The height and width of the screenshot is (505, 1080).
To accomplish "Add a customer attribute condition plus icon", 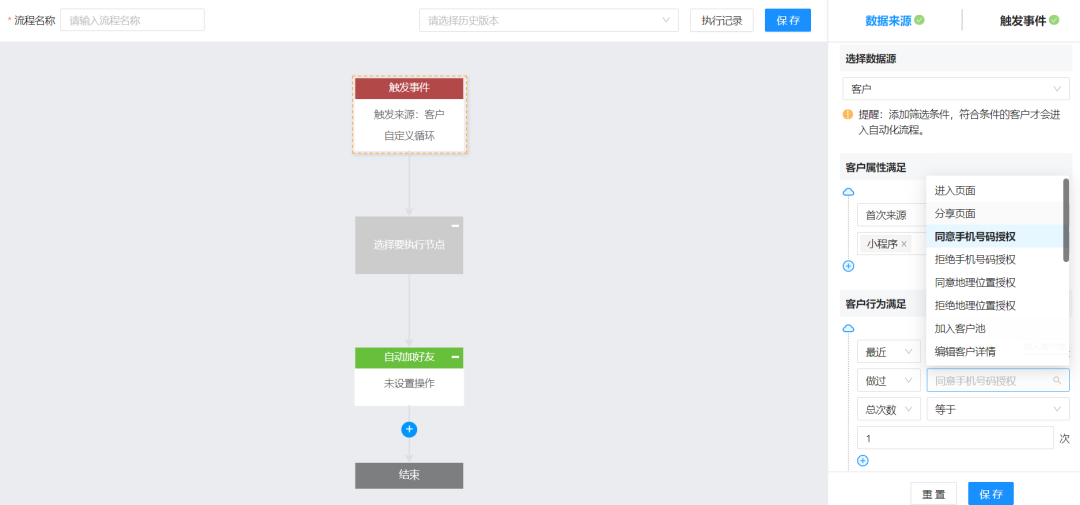I will coord(849,266).
